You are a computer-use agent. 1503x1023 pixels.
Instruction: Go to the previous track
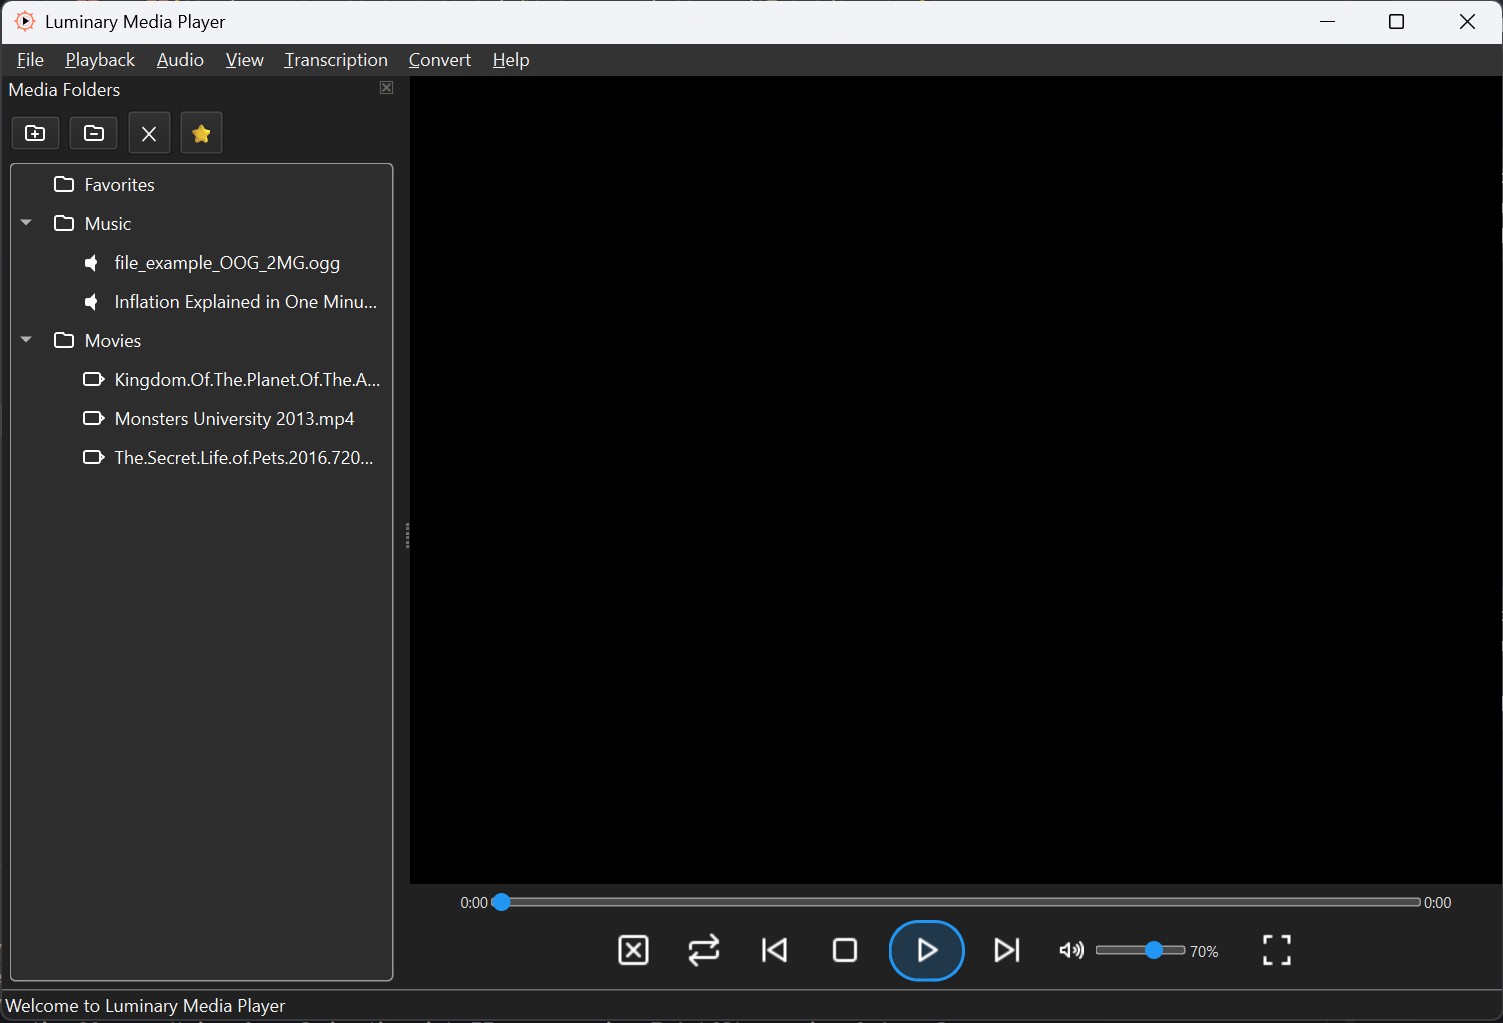(775, 950)
